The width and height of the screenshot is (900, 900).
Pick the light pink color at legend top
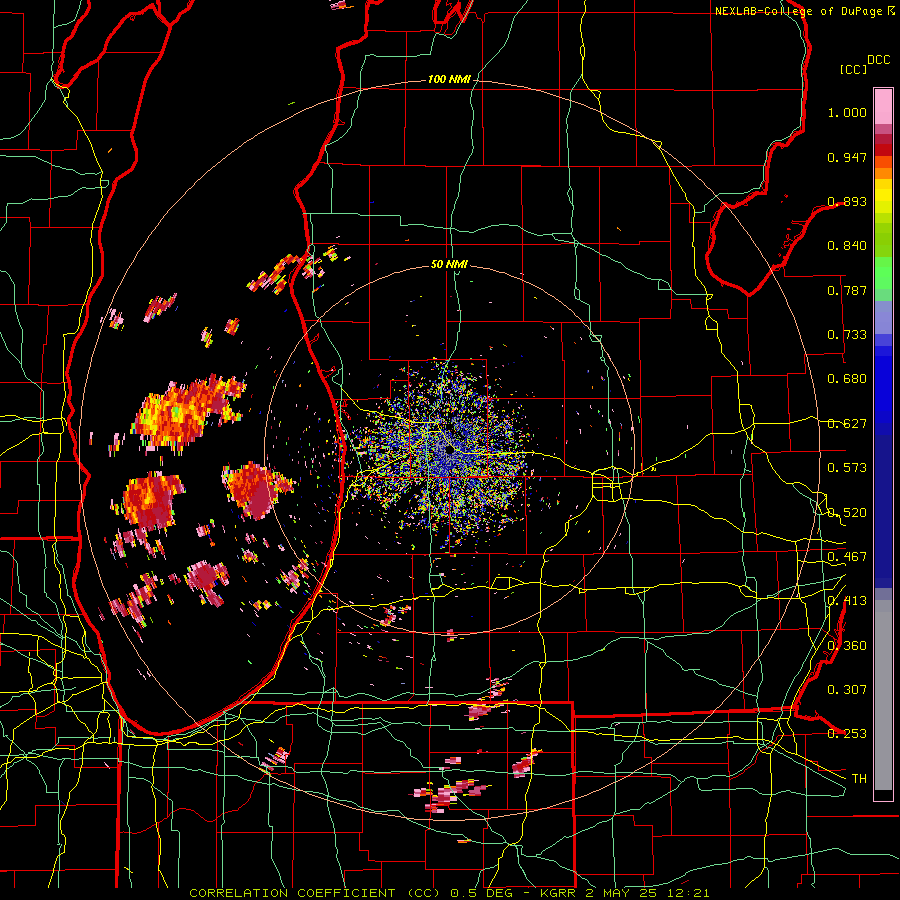(x=883, y=106)
